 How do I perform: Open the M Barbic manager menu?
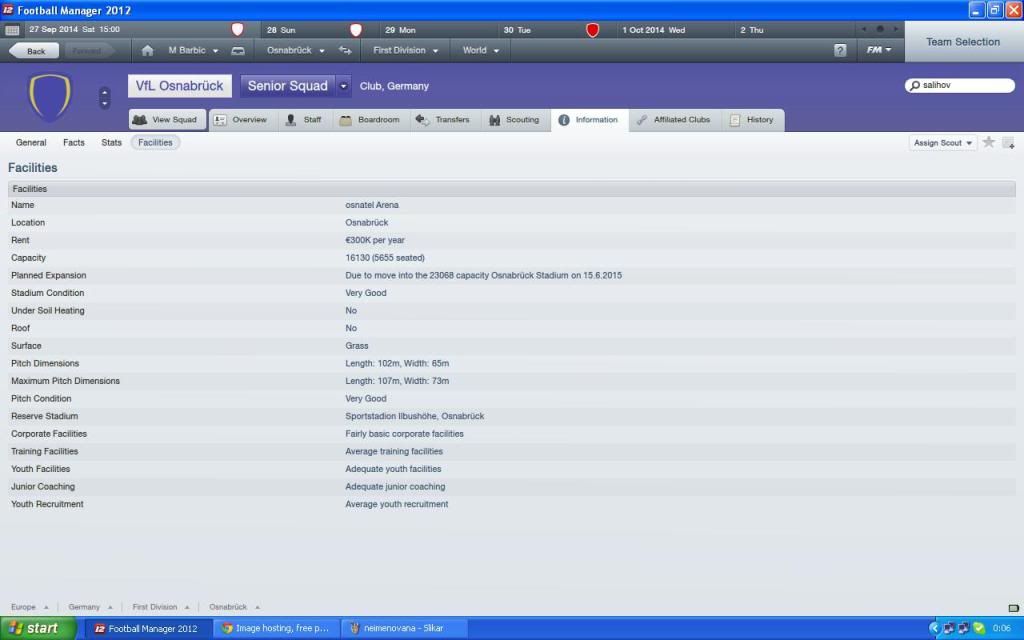tap(193, 50)
